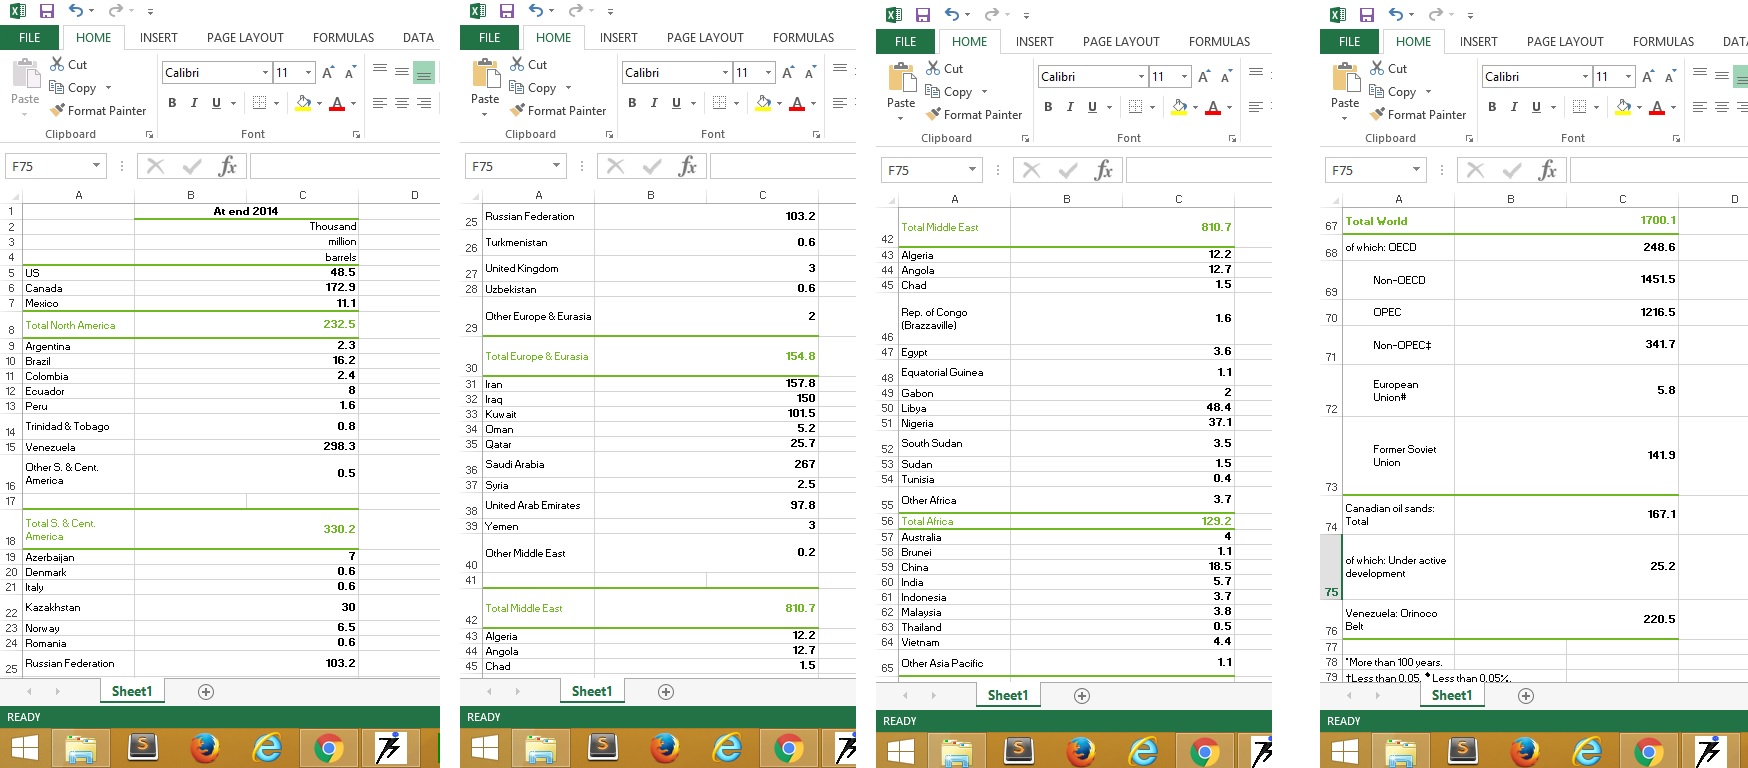The height and width of the screenshot is (768, 1748).
Task: Open Firefox on taskbar below Total North America window
Action: click(205, 748)
